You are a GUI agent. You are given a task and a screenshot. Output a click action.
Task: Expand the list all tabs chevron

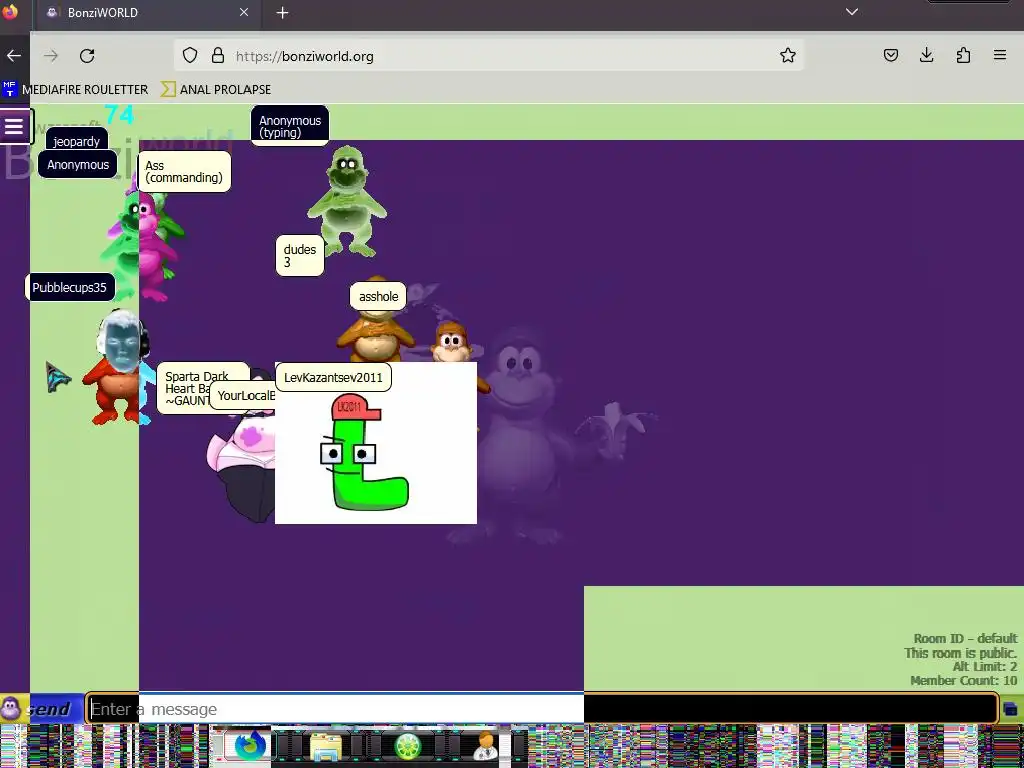[852, 12]
